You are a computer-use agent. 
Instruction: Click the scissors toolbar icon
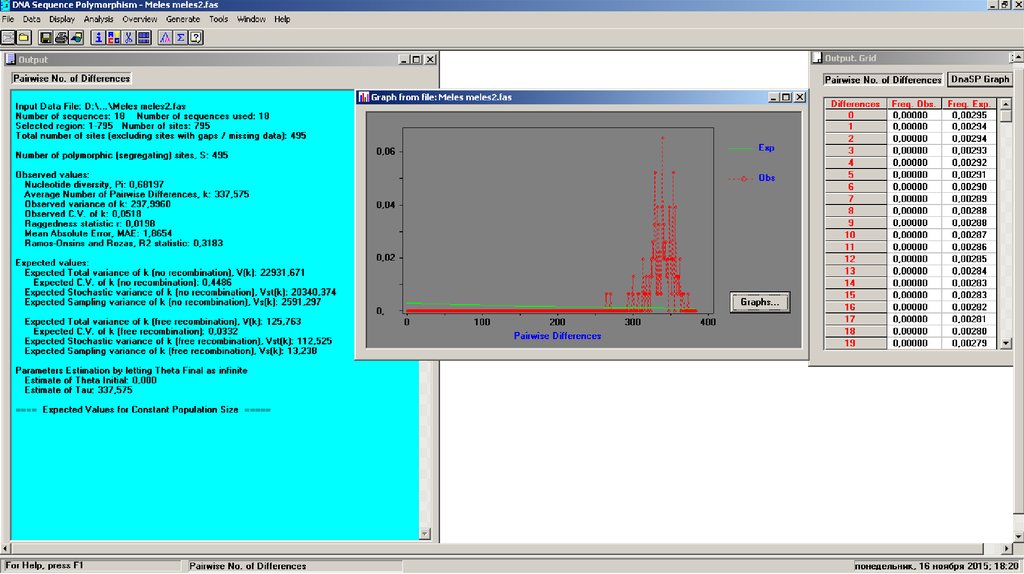coord(129,38)
